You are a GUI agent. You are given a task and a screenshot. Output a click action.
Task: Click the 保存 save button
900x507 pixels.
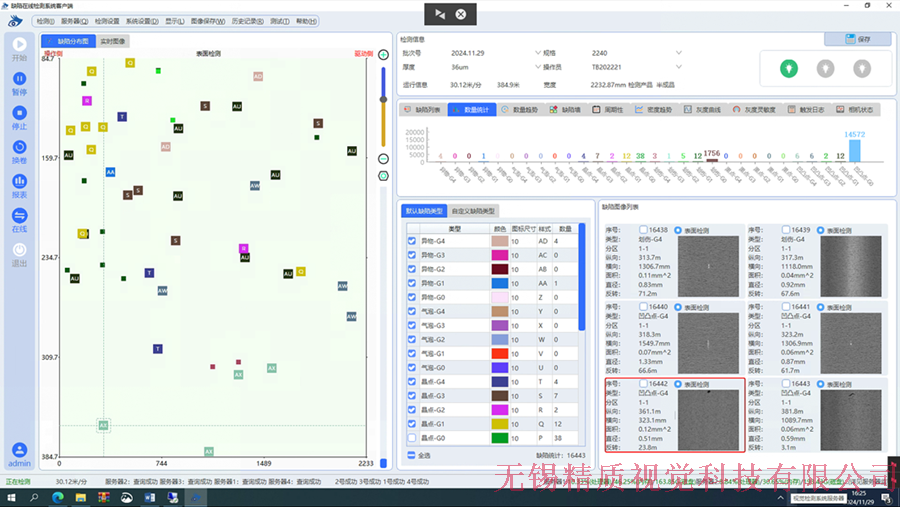tap(856, 39)
